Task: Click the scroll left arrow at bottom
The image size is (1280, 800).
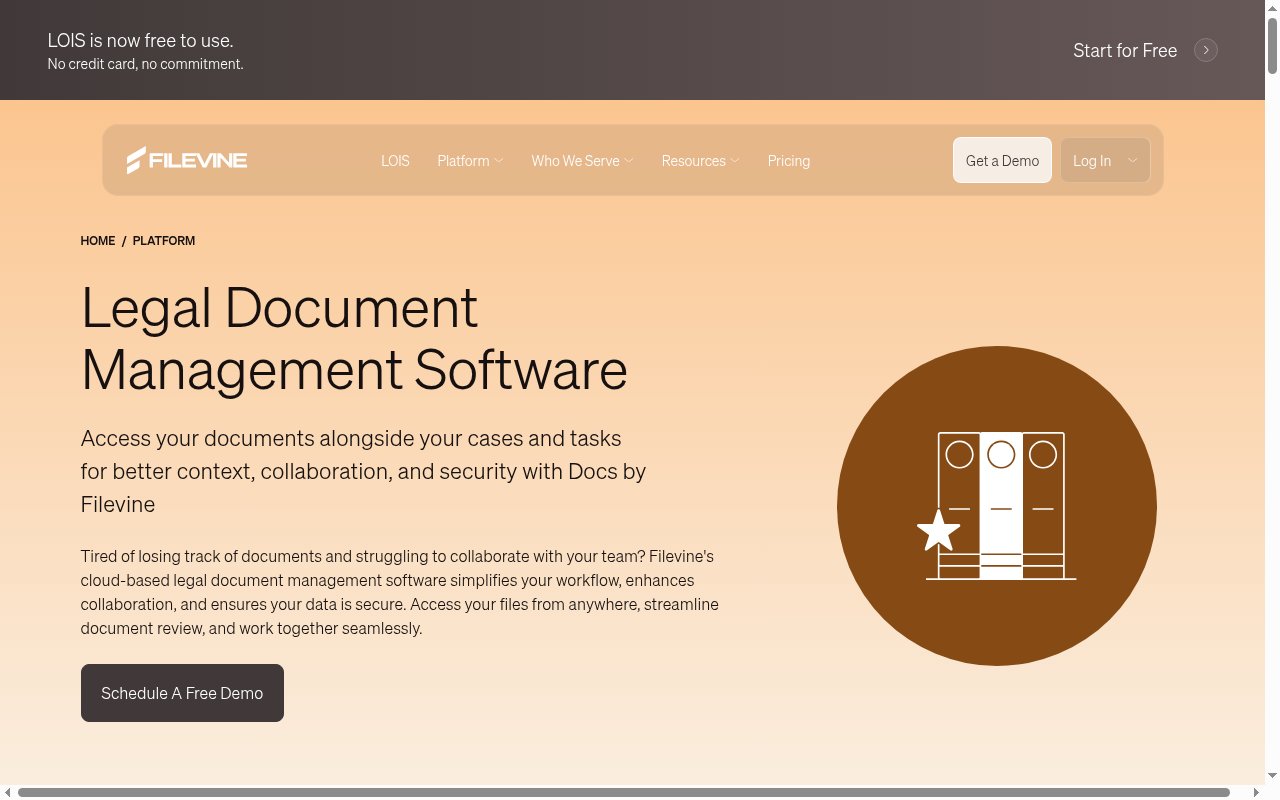Action: (7, 793)
